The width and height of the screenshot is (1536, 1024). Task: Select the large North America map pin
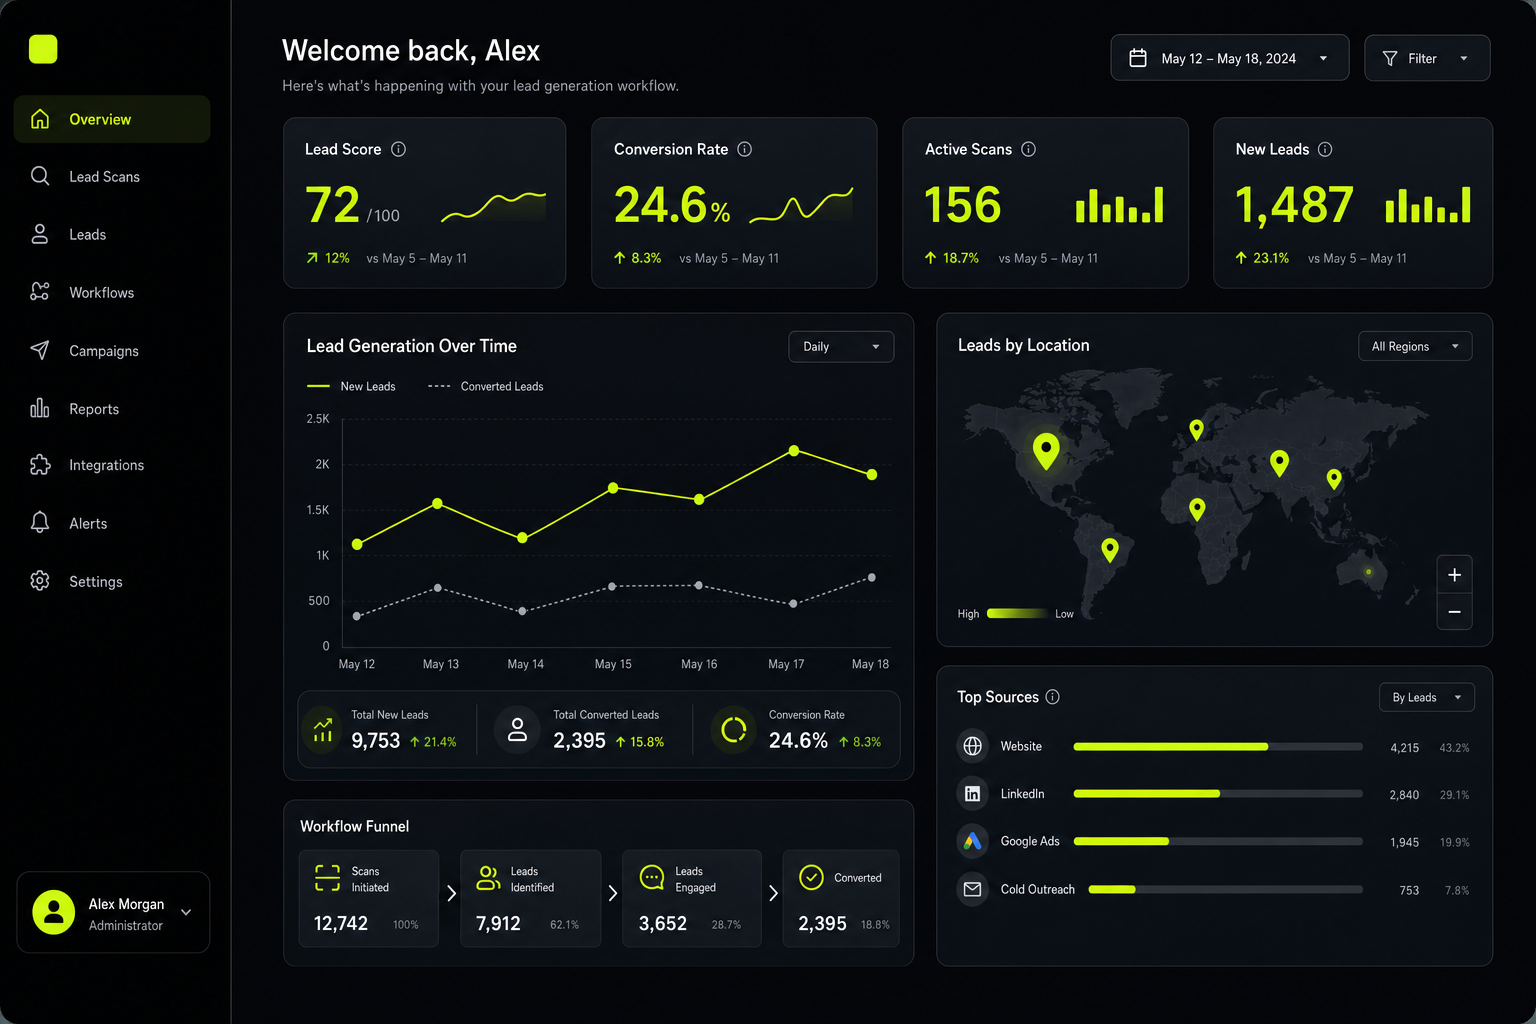[x=1046, y=452]
